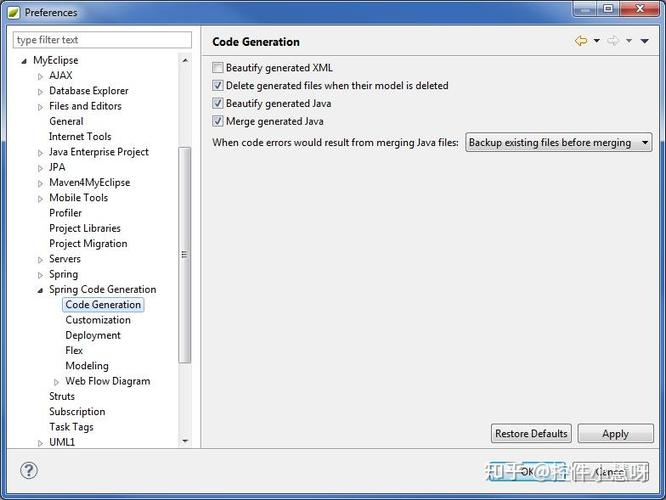666x500 pixels.
Task: Click the Apply button
Action: pyautogui.click(x=615, y=434)
